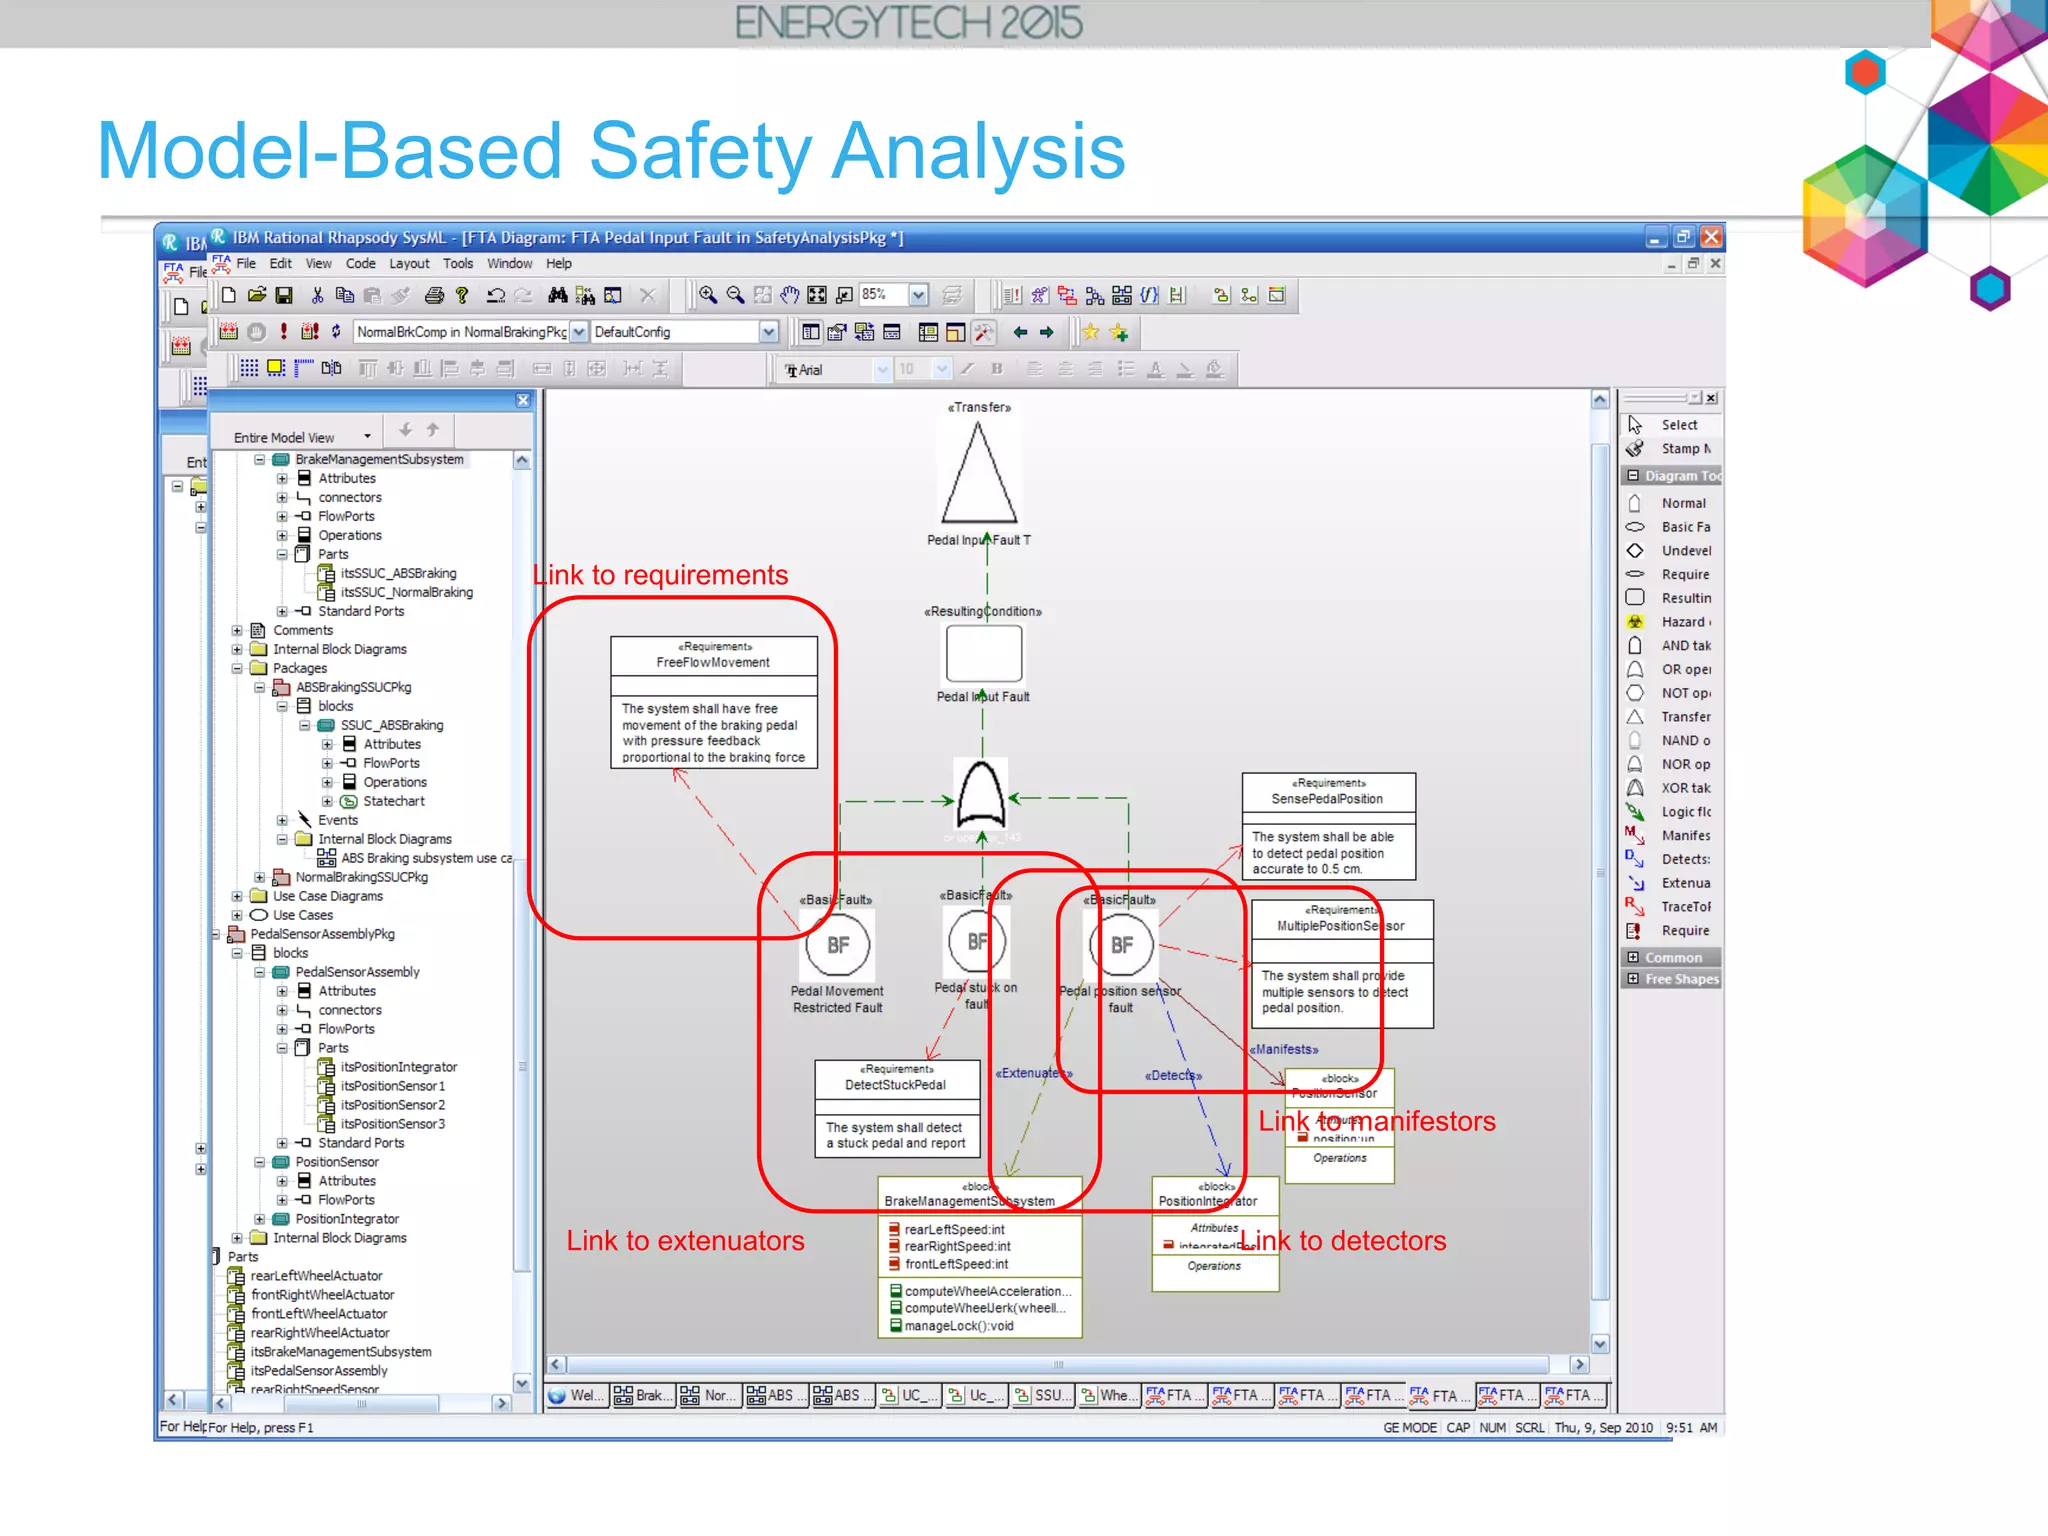The image size is (2048, 1536).
Task: Switch to the Wel... diagram tab
Action: coord(576,1395)
